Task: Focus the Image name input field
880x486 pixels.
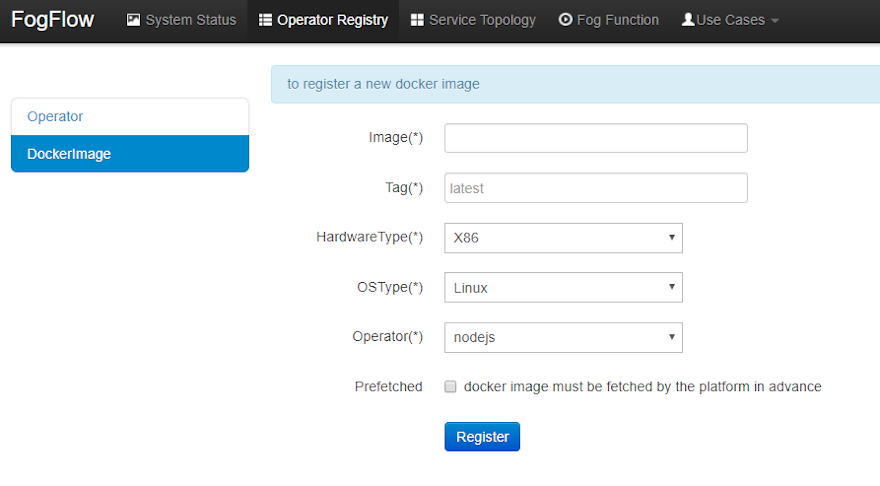Action: click(x=595, y=138)
